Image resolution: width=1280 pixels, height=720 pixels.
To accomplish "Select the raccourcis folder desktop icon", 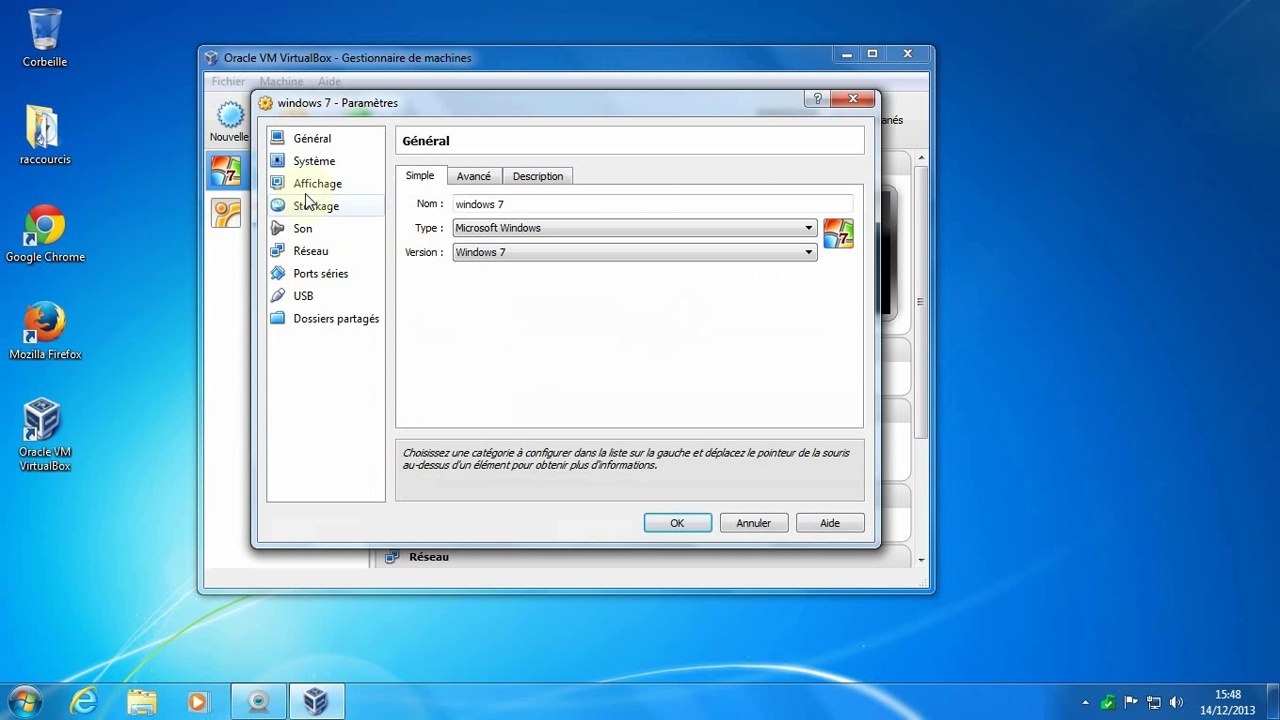I will [x=45, y=134].
